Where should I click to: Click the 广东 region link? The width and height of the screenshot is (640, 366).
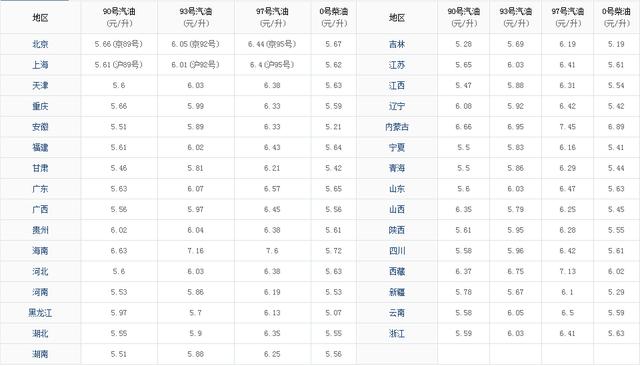(x=40, y=189)
